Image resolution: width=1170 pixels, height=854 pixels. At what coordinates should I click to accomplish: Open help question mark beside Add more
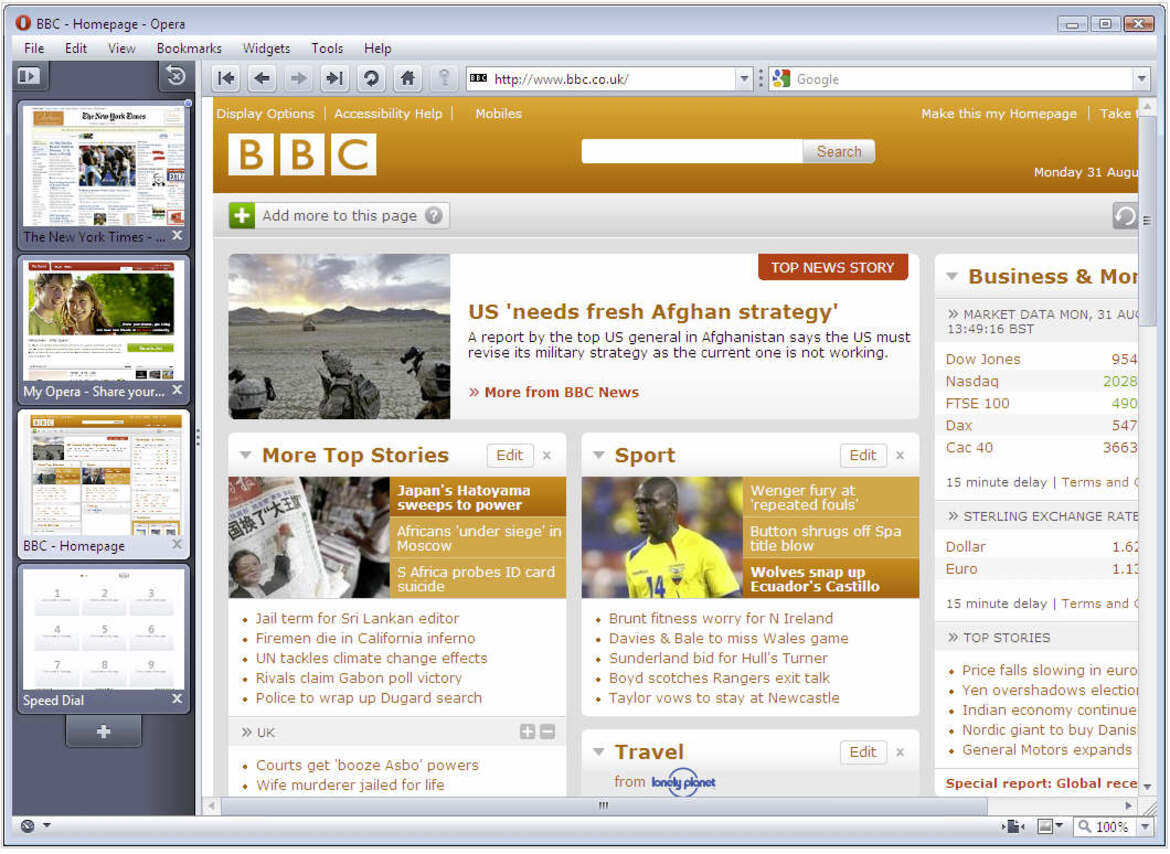point(434,216)
